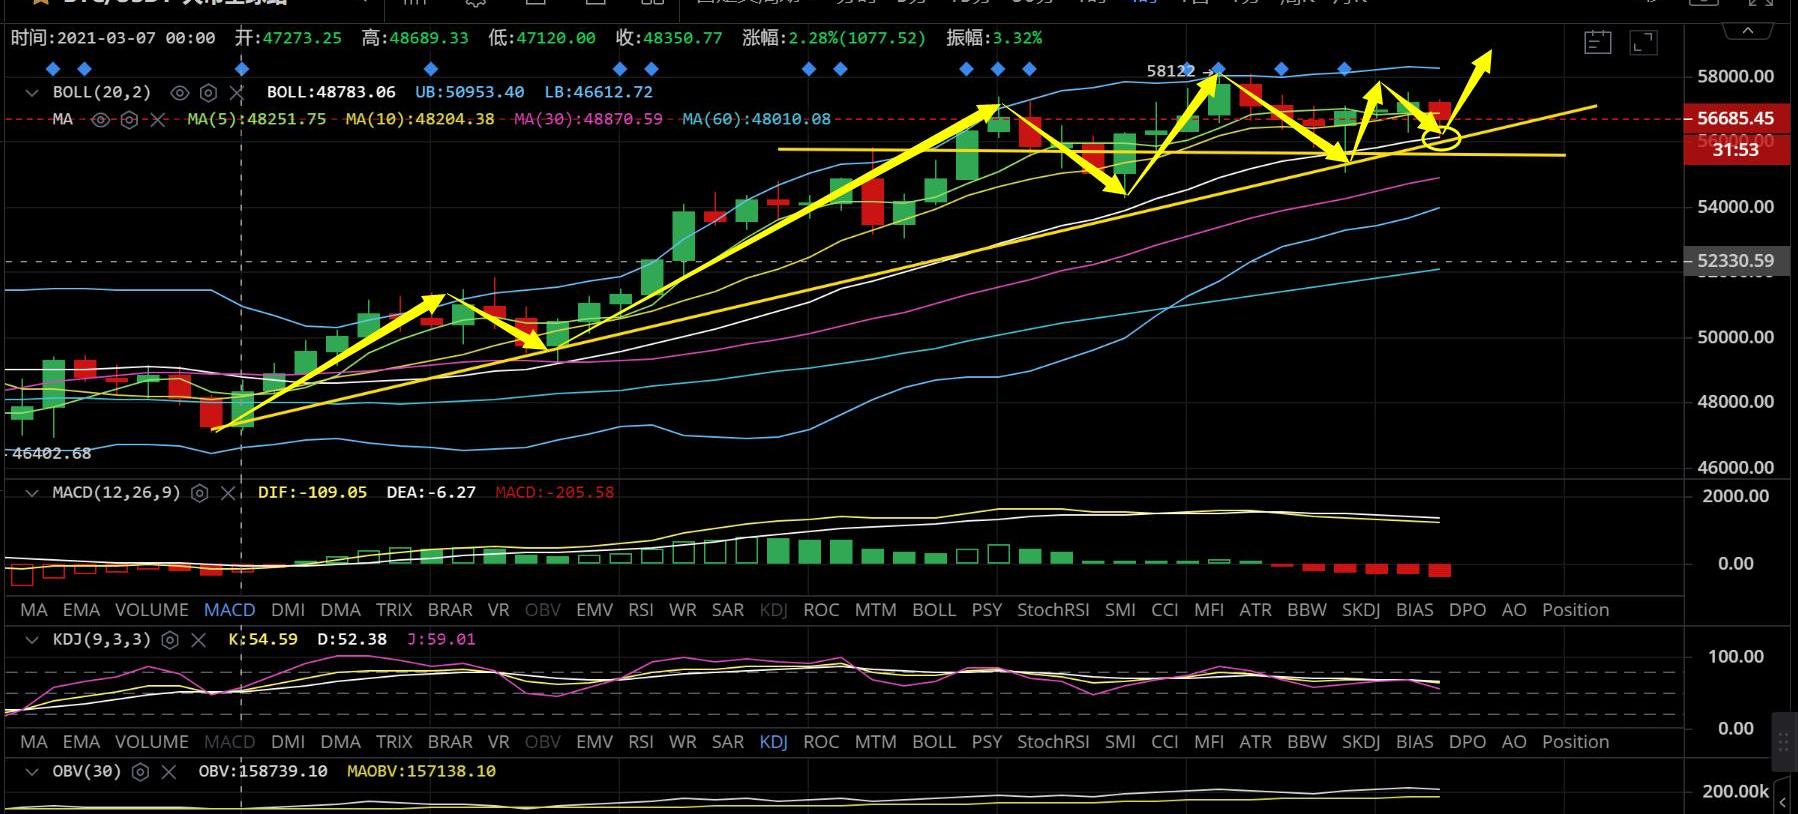Collapse the KDJ panel chevron

pos(32,640)
